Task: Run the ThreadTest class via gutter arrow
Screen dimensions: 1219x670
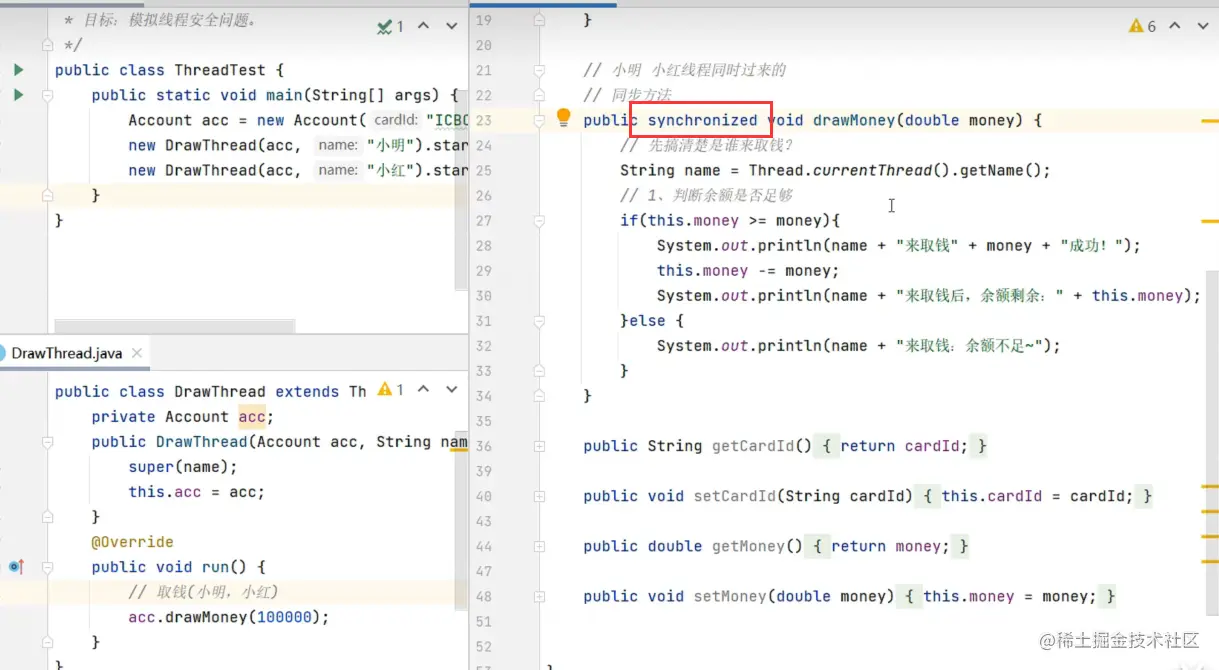Action: pyautogui.click(x=18, y=70)
